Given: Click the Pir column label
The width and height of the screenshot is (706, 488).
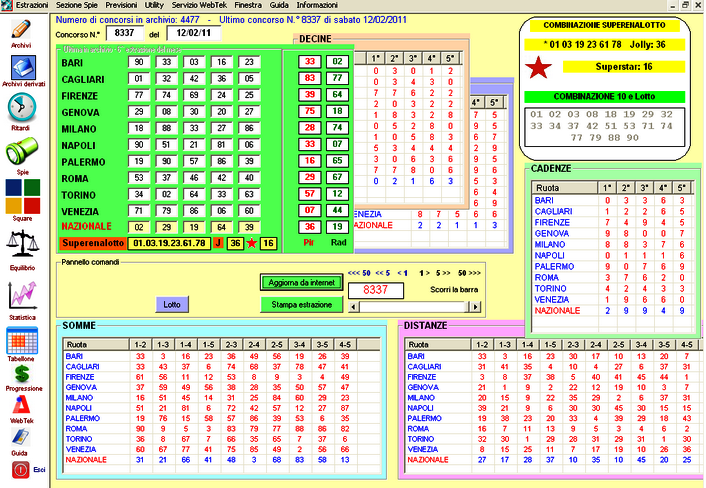Looking at the screenshot, I should pos(308,243).
